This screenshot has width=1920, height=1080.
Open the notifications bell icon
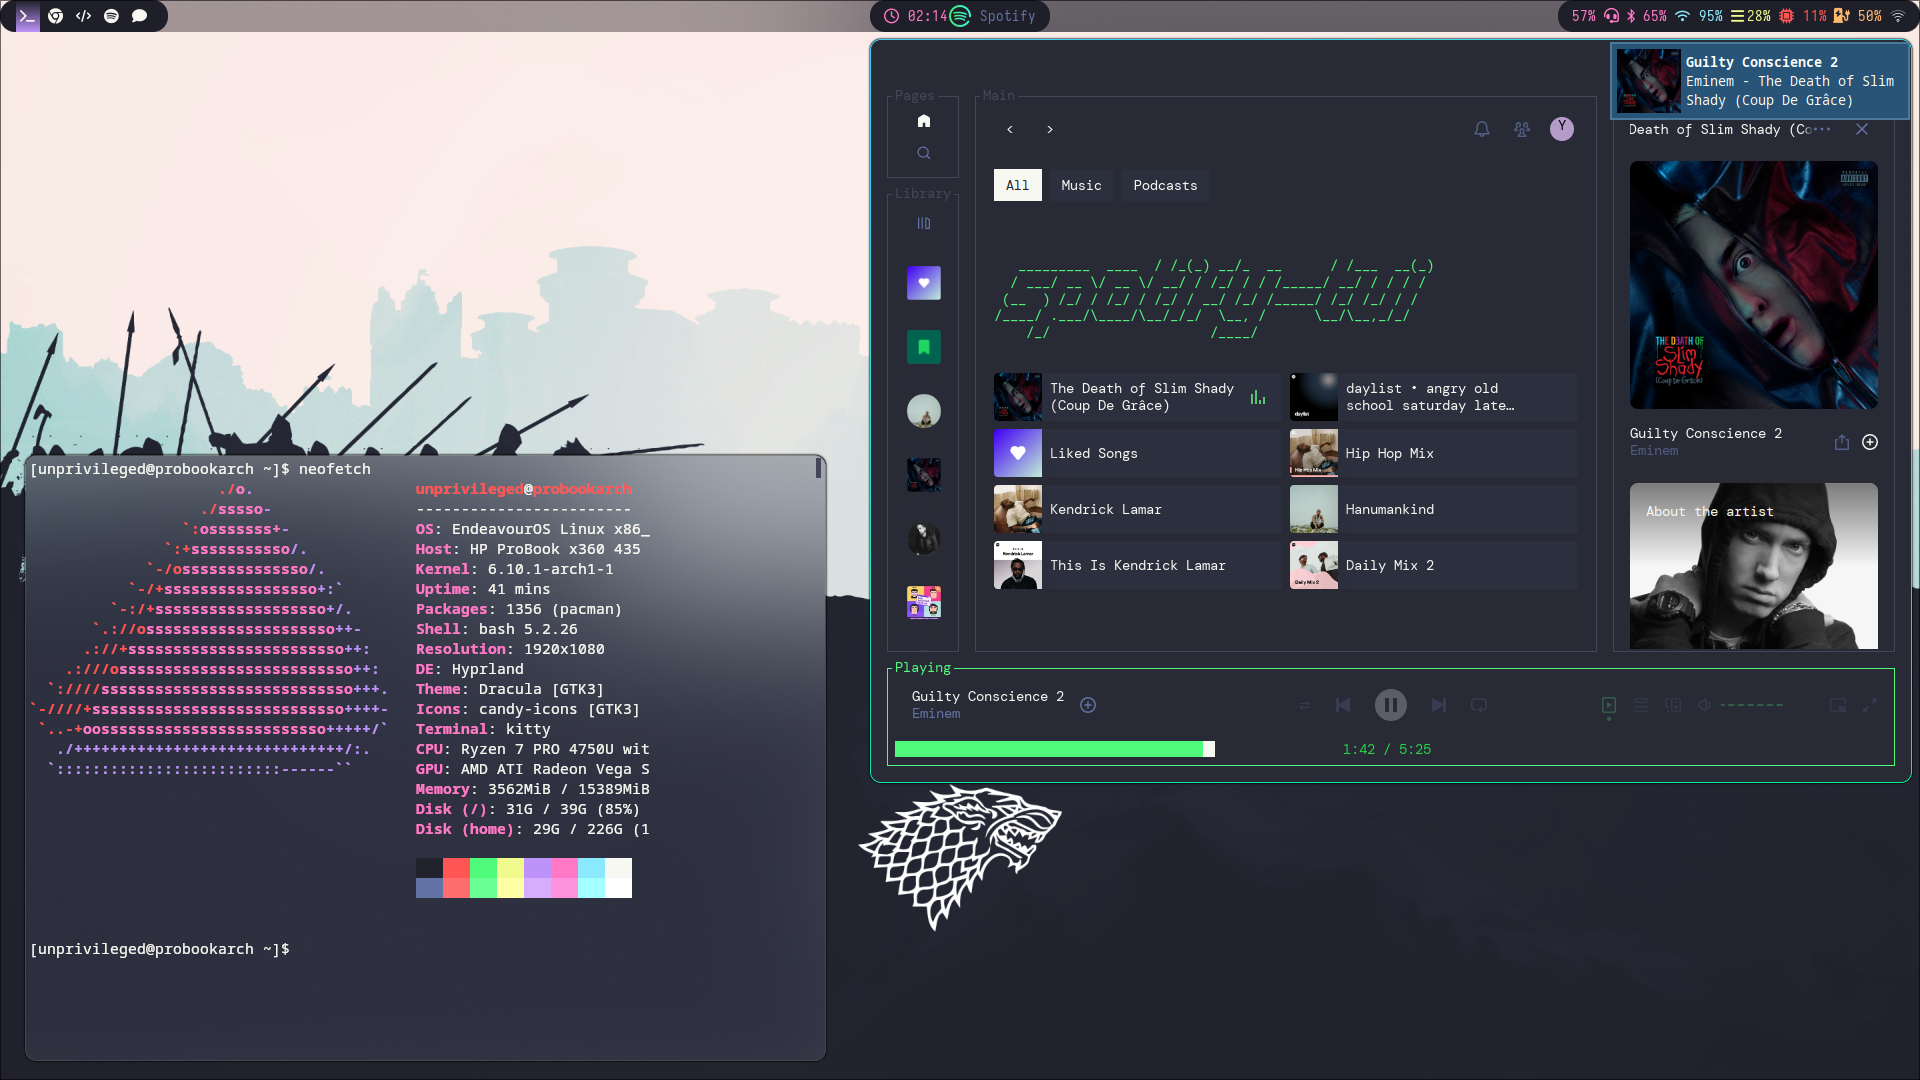click(x=1481, y=129)
